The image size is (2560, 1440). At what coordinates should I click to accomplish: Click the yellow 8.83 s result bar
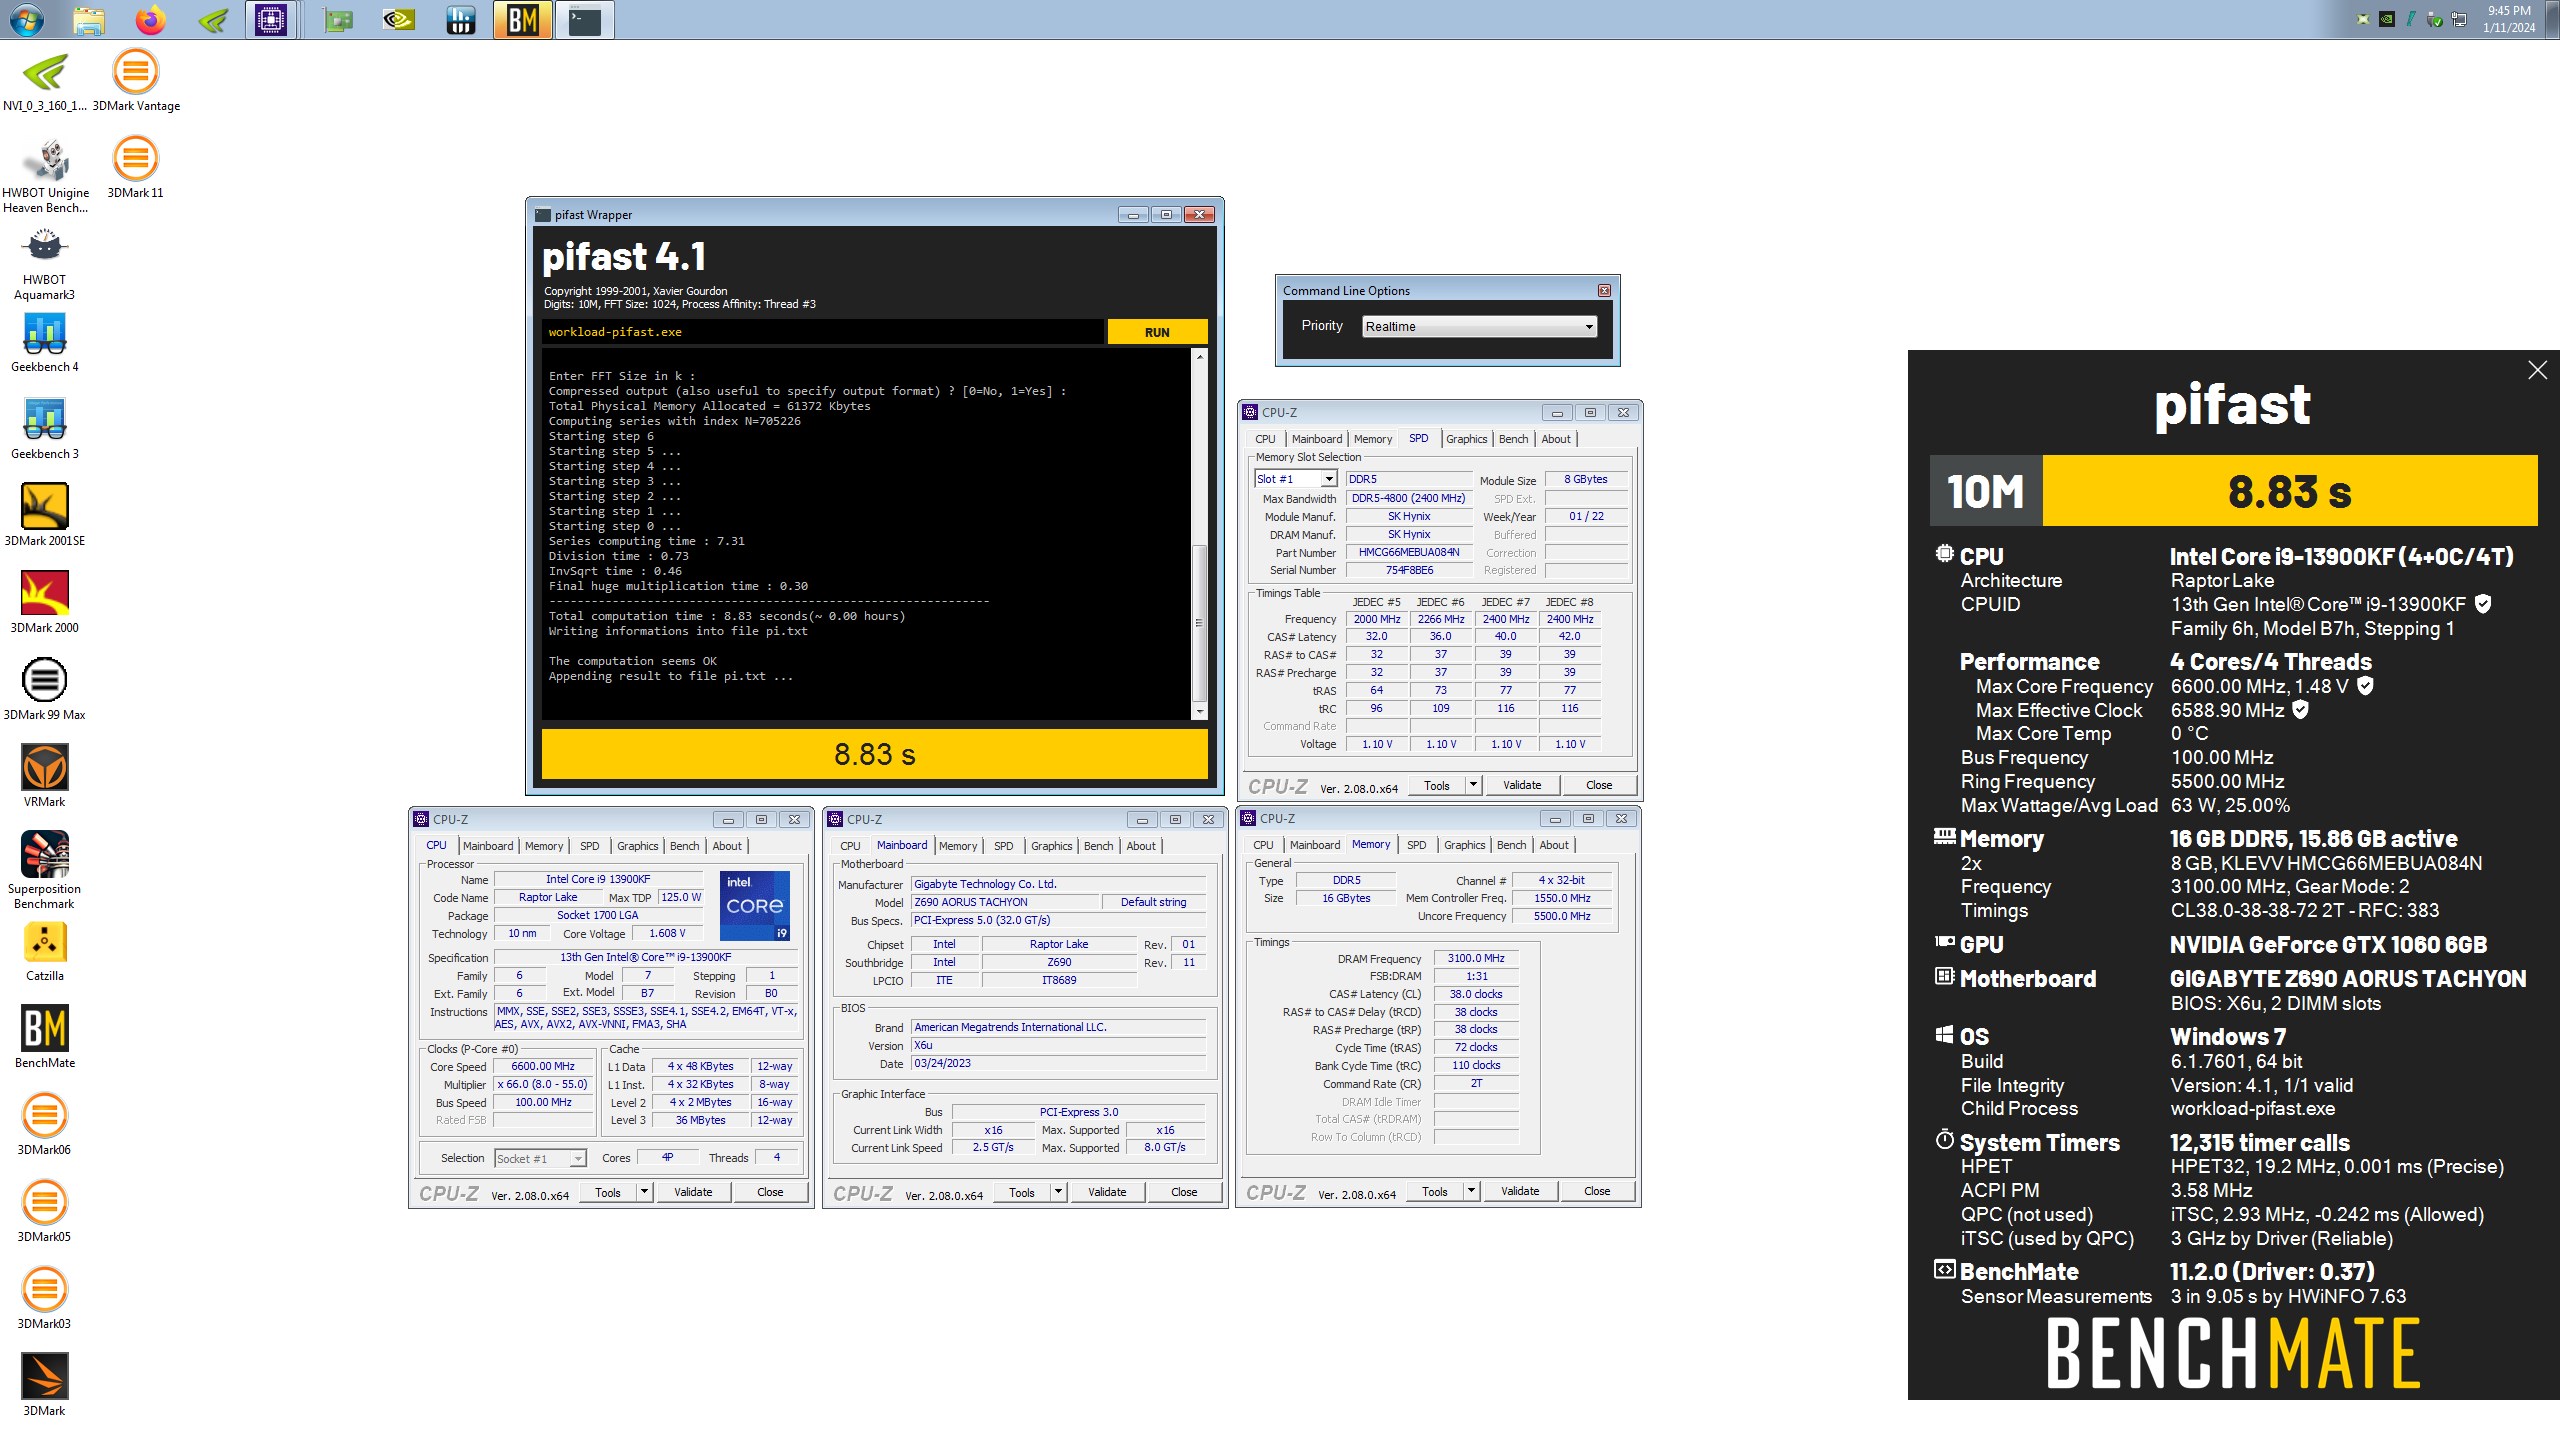point(874,754)
